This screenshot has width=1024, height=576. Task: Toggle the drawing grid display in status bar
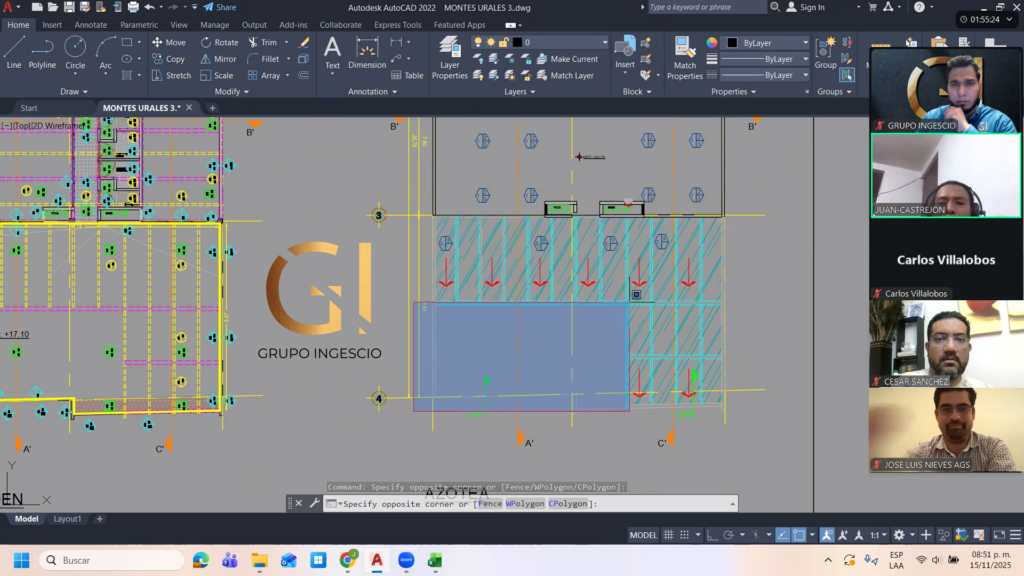point(669,535)
